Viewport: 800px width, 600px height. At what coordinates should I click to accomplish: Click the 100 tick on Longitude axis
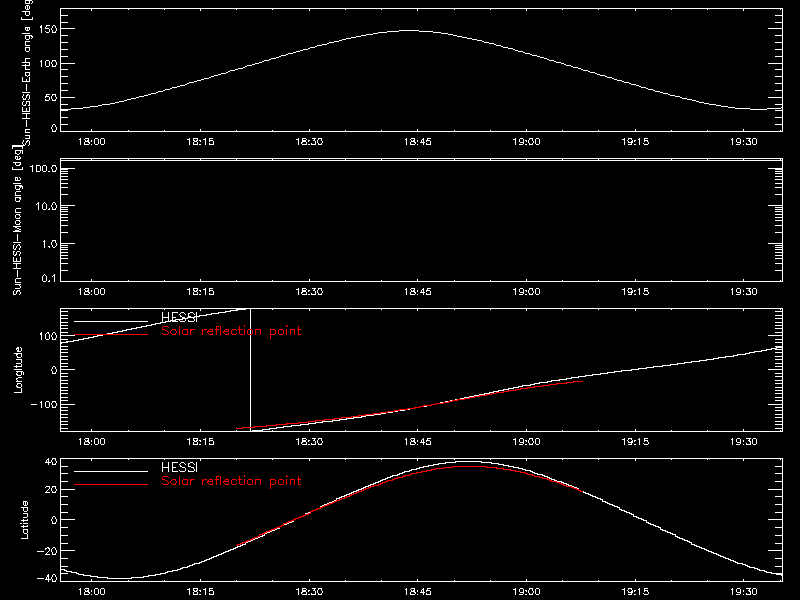[48, 336]
